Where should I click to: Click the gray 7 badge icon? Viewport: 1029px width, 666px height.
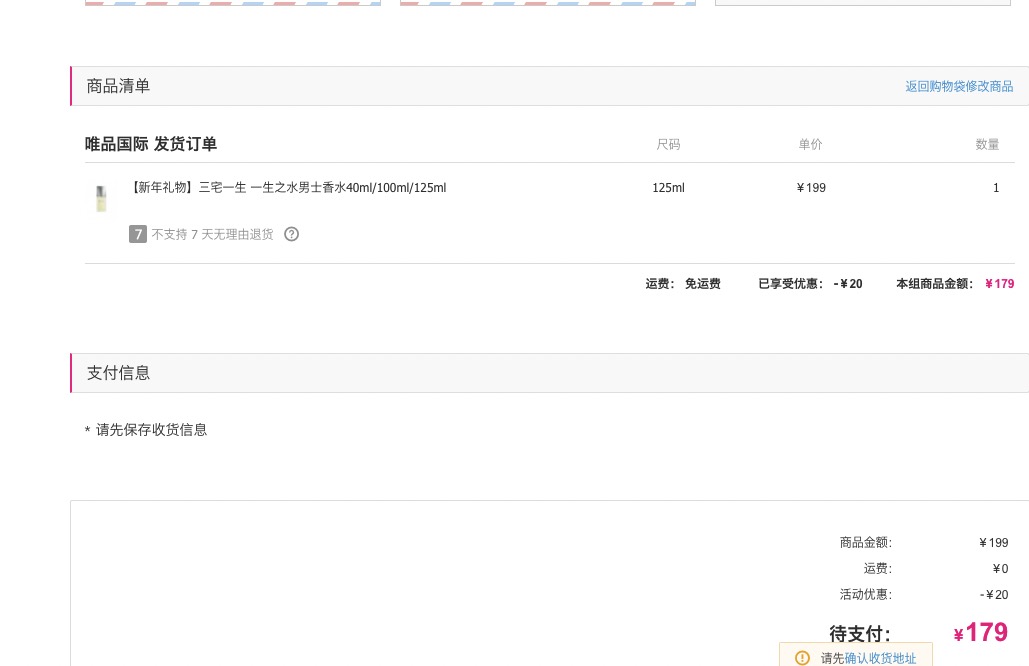pos(138,234)
